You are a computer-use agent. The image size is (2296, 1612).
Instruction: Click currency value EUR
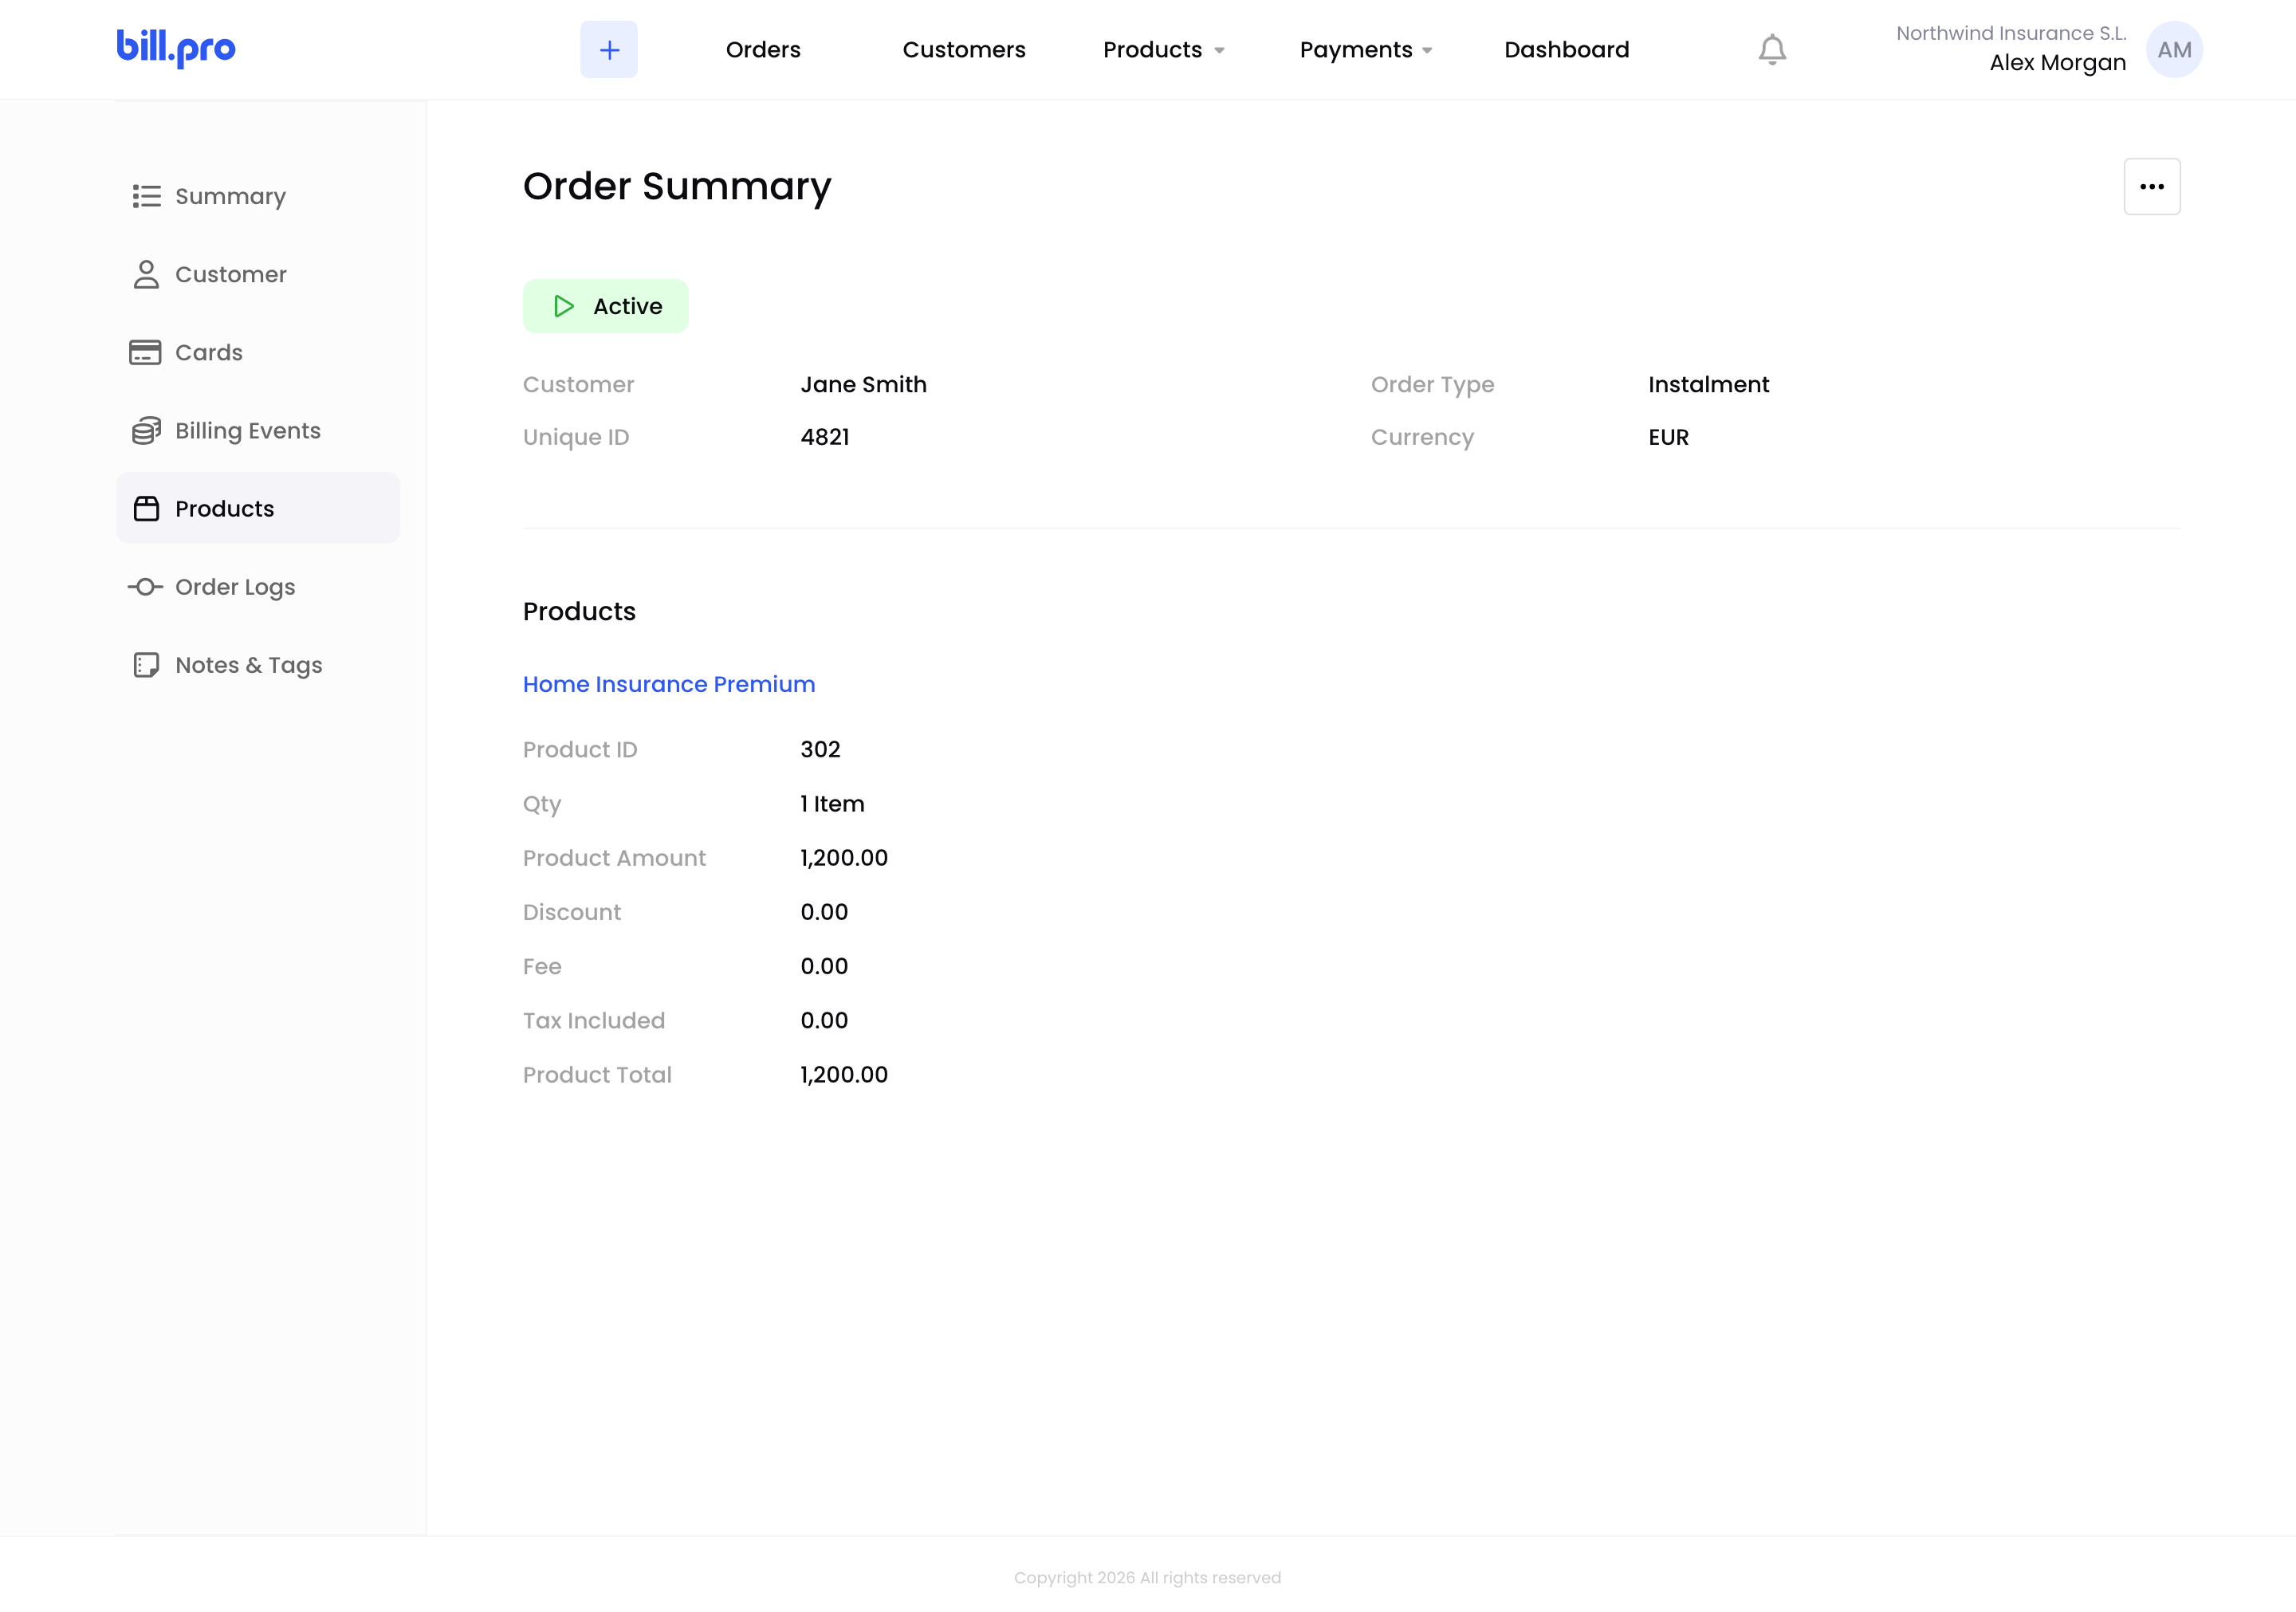click(x=1669, y=437)
